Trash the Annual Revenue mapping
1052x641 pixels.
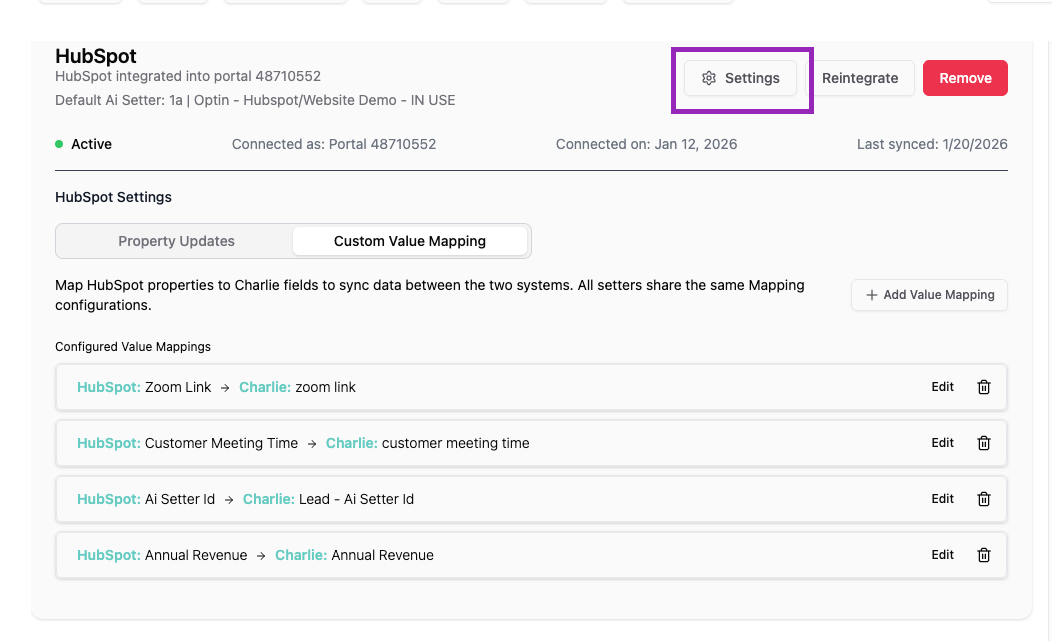984,555
